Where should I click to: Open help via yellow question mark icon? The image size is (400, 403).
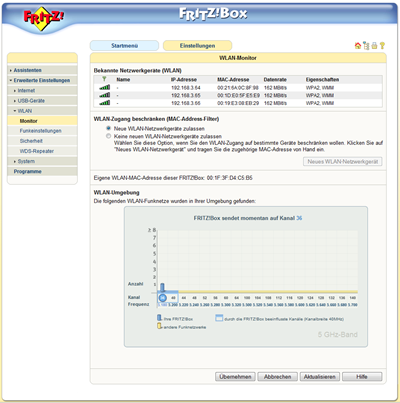382,46
